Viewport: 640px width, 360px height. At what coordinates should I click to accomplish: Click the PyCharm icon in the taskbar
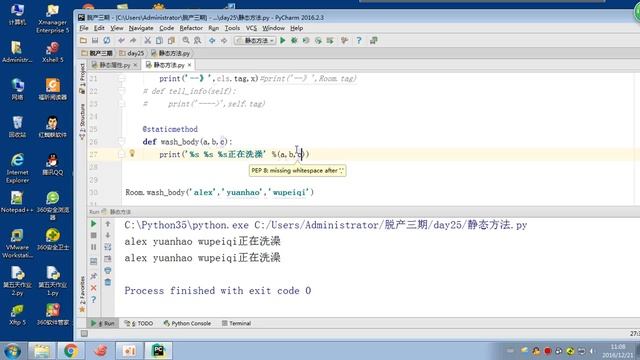158,351
